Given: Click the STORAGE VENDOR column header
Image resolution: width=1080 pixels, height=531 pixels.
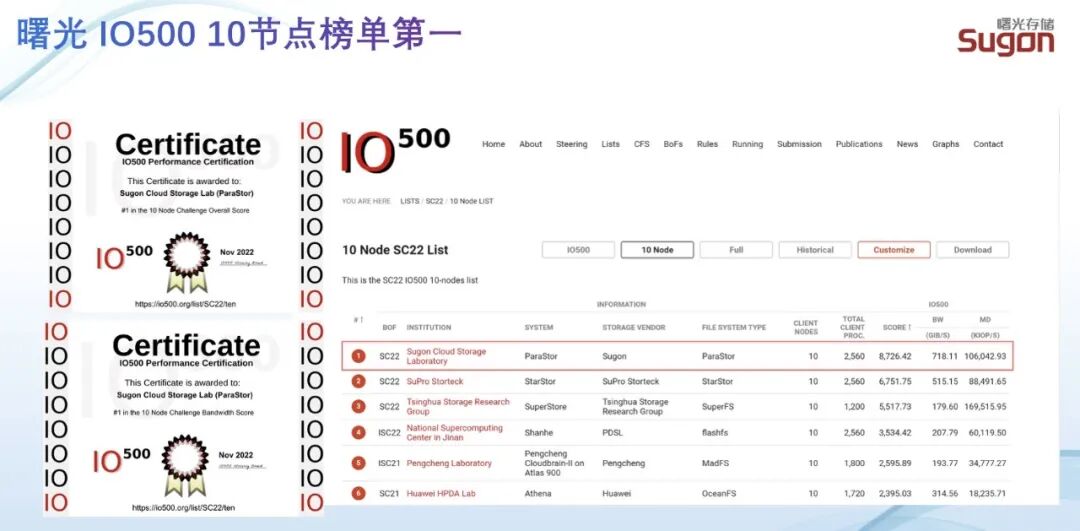Looking at the screenshot, I should tap(634, 327).
